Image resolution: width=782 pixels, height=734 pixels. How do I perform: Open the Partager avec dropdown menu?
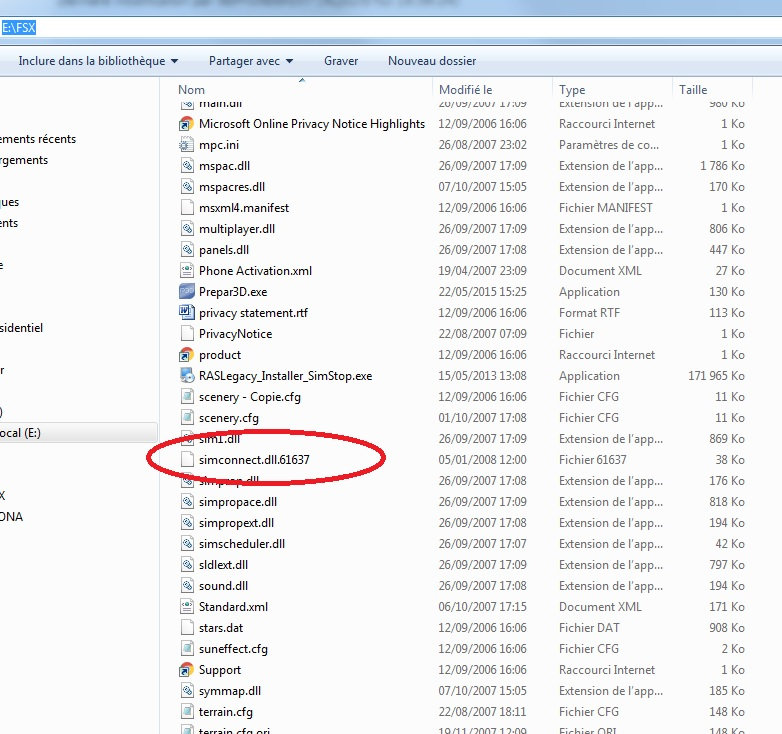(251, 61)
